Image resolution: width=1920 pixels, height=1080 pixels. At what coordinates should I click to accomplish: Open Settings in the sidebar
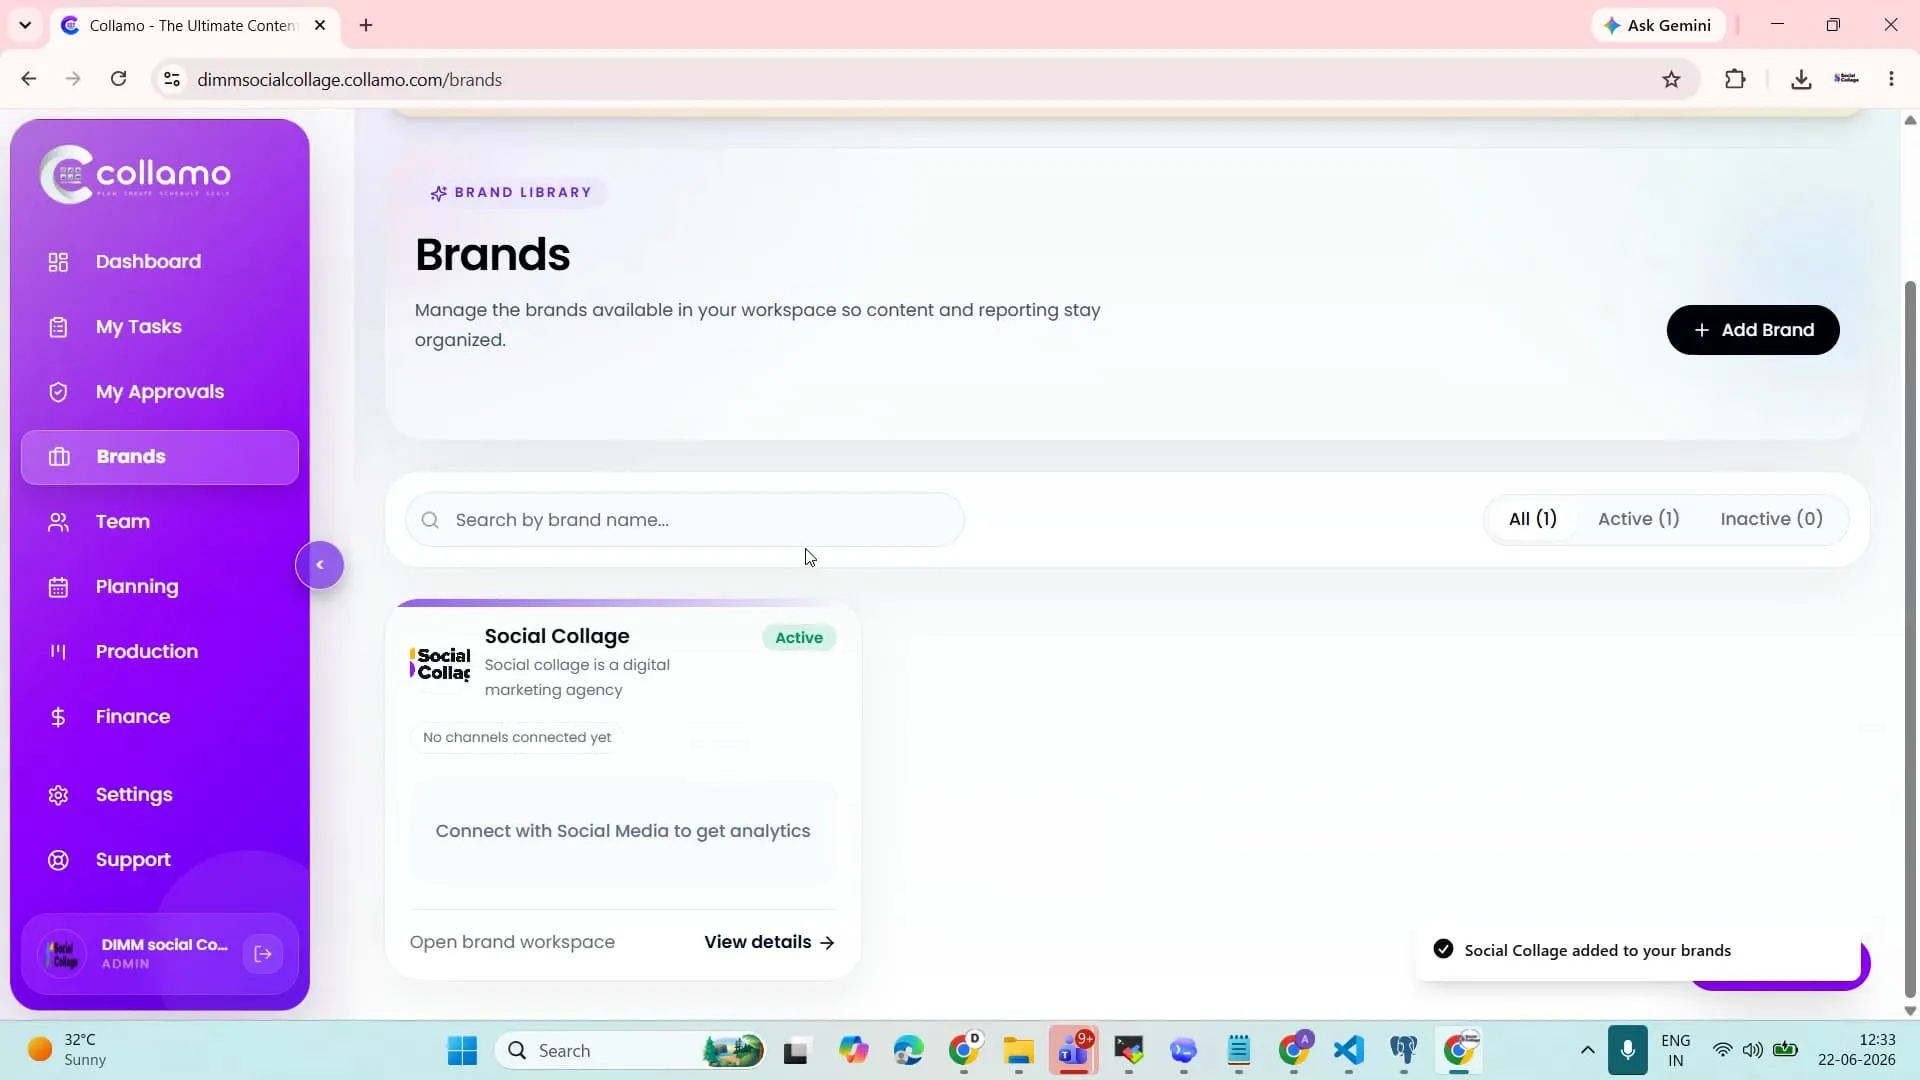pyautogui.click(x=159, y=794)
